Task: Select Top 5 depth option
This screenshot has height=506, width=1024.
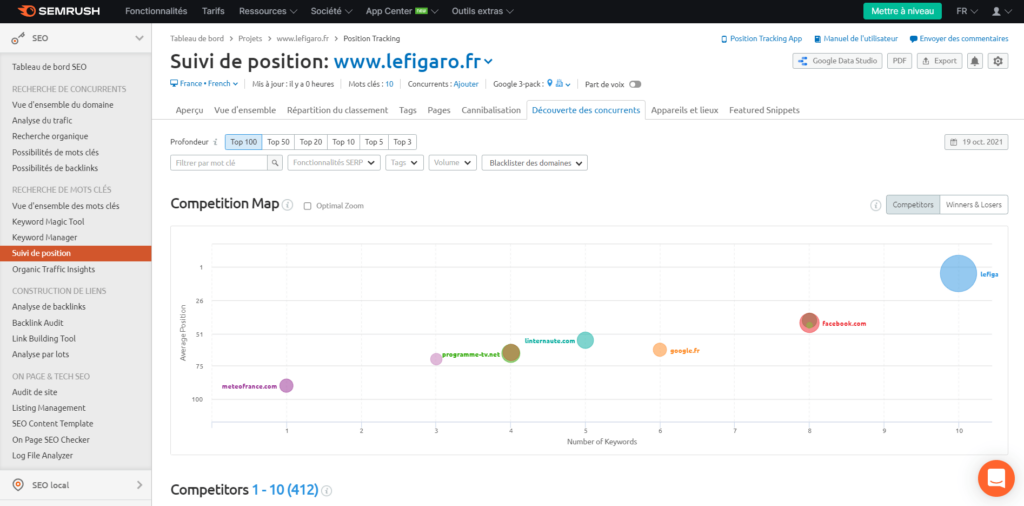Action: pyautogui.click(x=374, y=142)
